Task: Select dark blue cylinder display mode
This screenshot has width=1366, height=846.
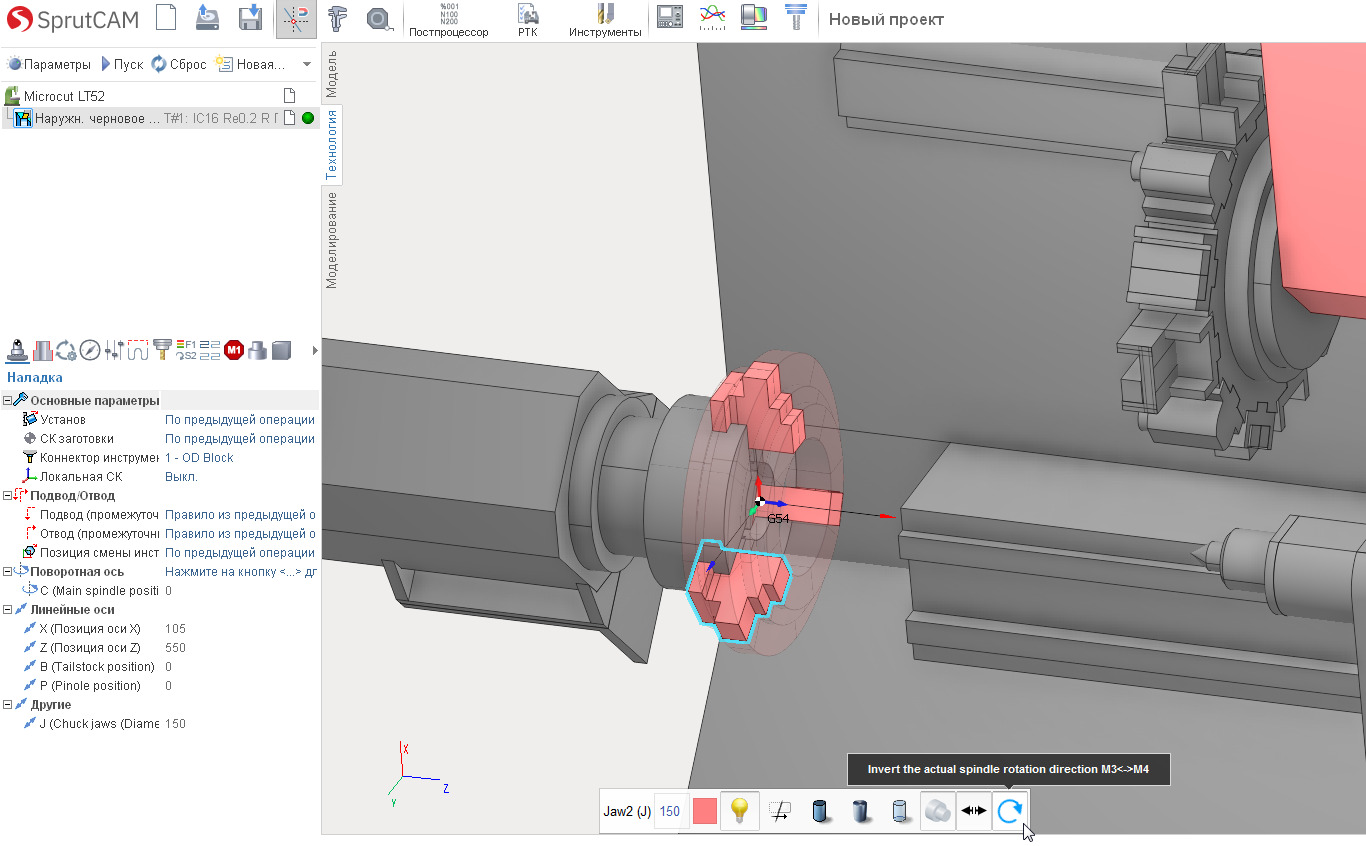Action: point(821,811)
